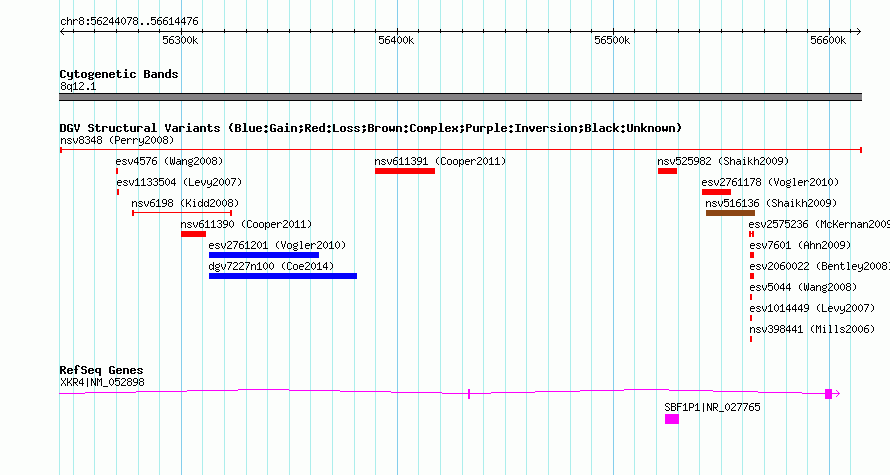Click the long red nsv8348 variant line
This screenshot has width=890, height=475.
(x=461, y=150)
